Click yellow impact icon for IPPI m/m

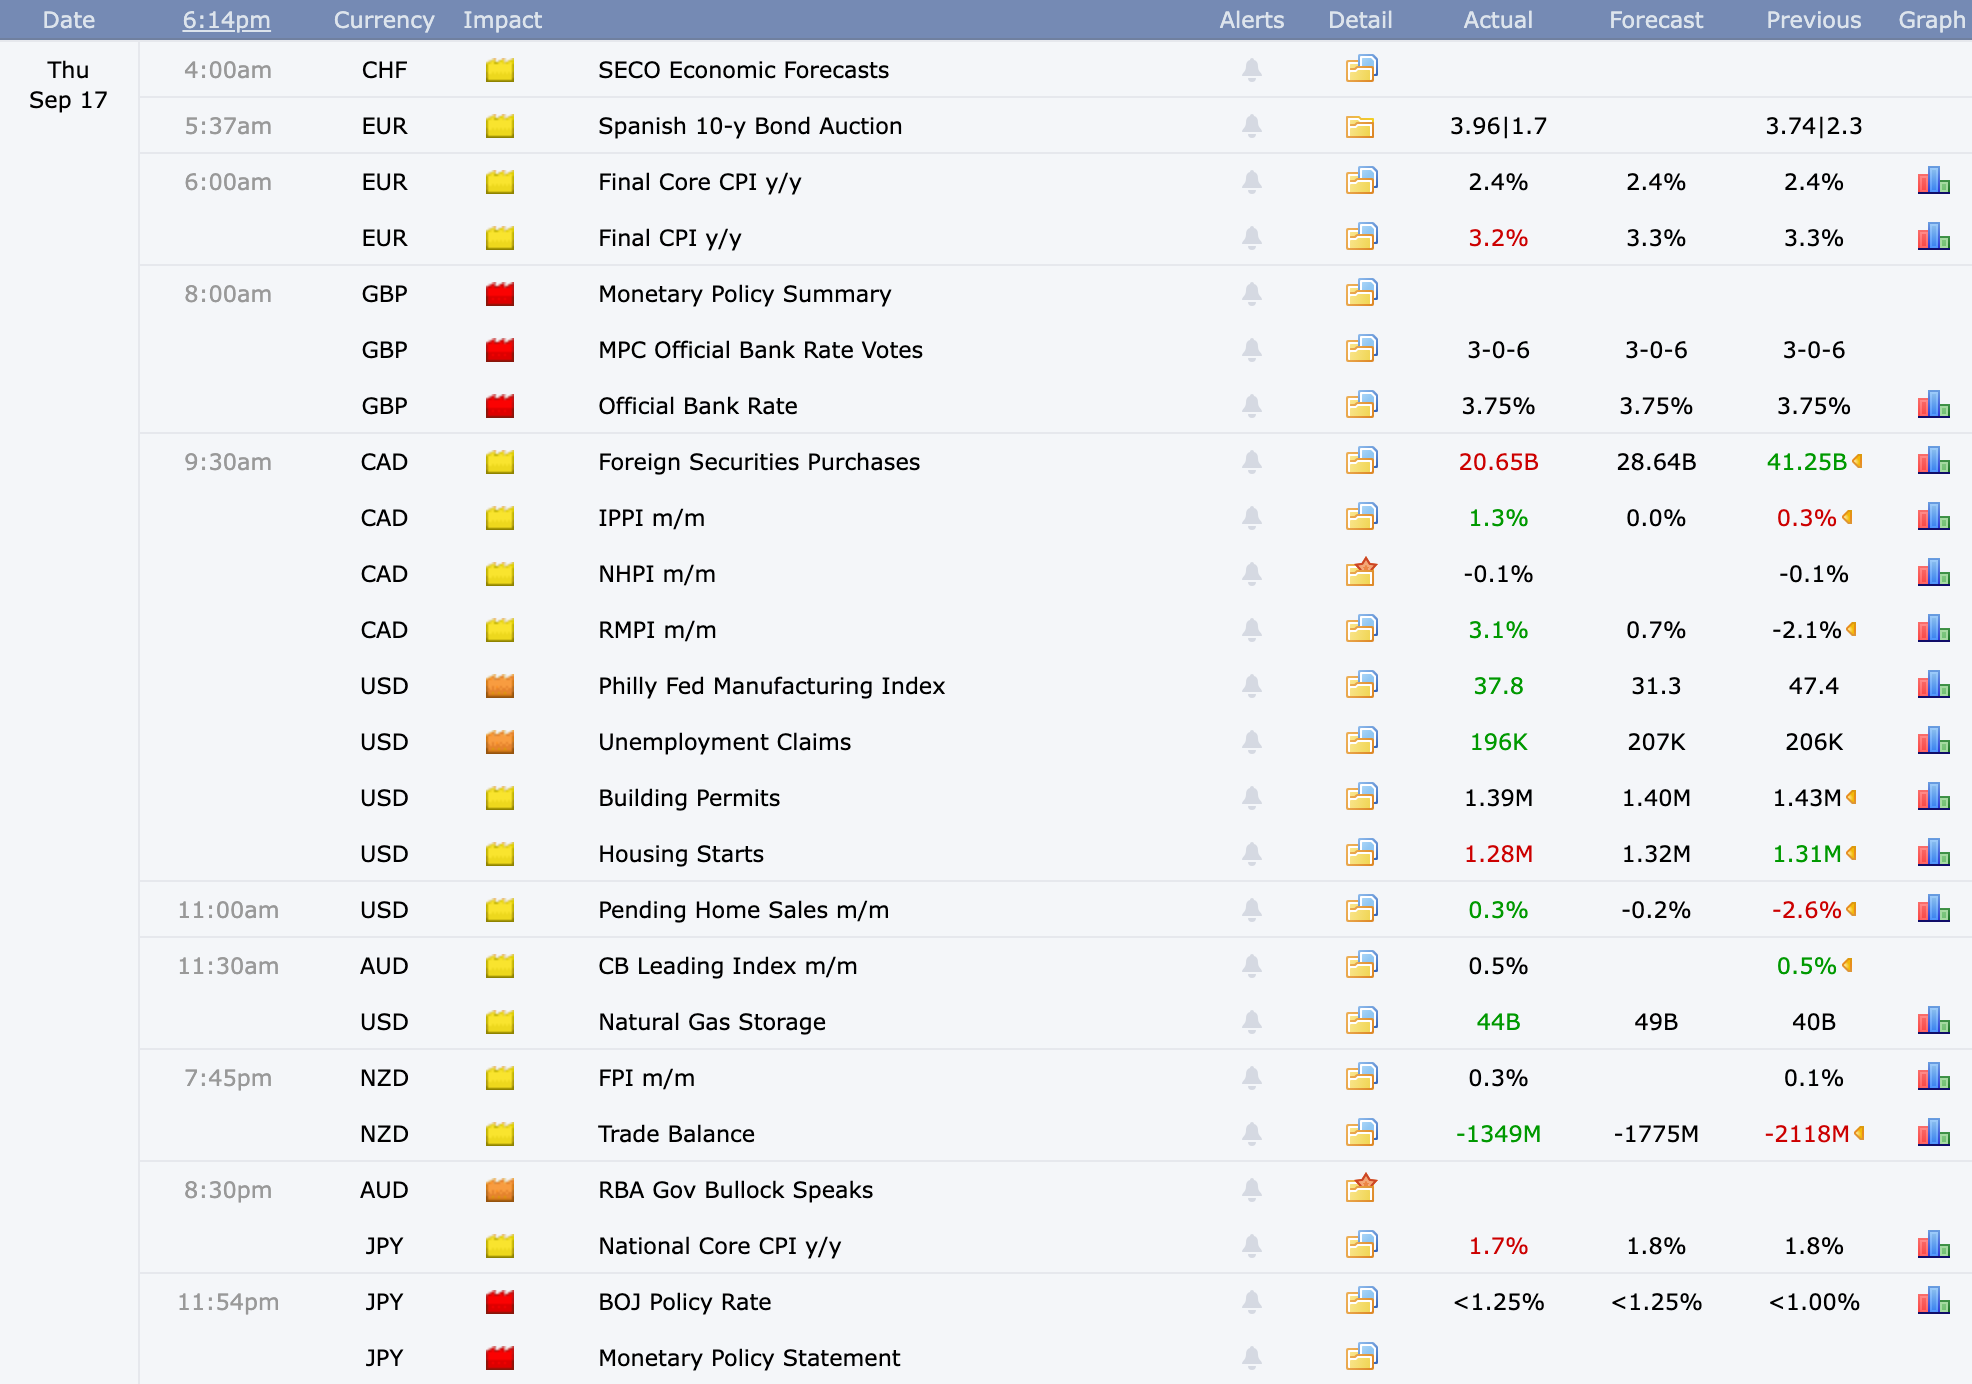pyautogui.click(x=500, y=518)
